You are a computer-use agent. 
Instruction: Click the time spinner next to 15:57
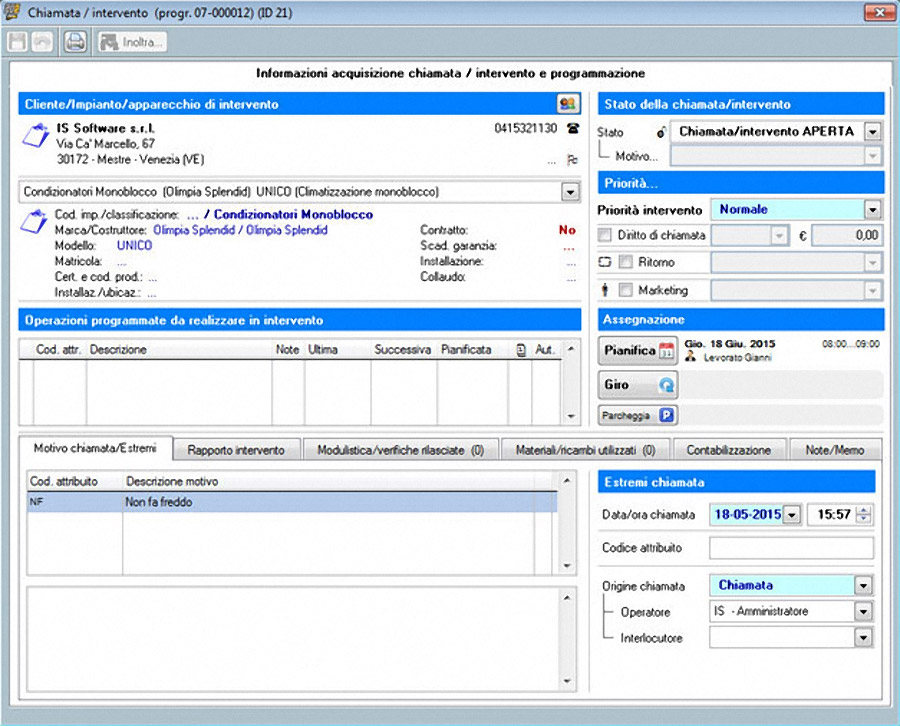tap(864, 515)
